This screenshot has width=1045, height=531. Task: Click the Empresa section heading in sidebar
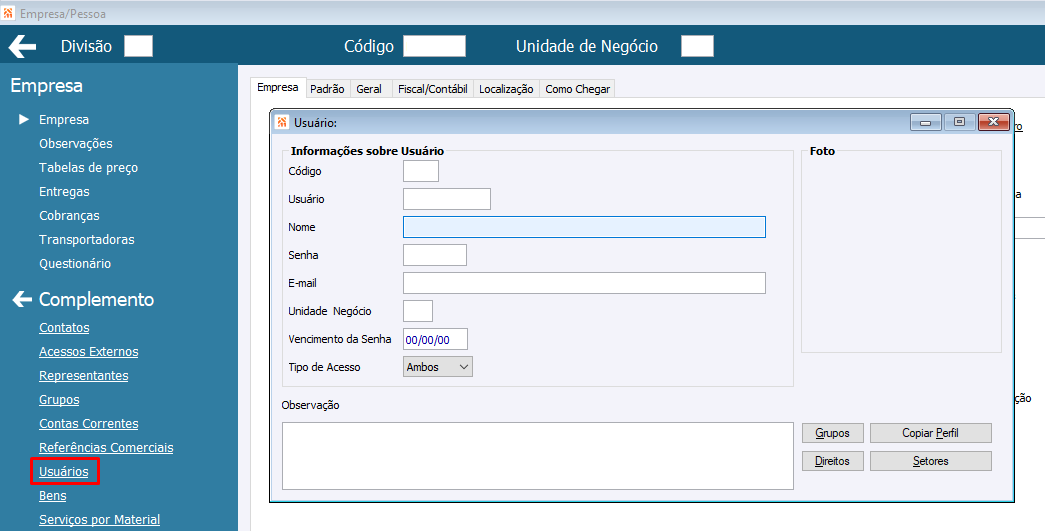pos(47,85)
